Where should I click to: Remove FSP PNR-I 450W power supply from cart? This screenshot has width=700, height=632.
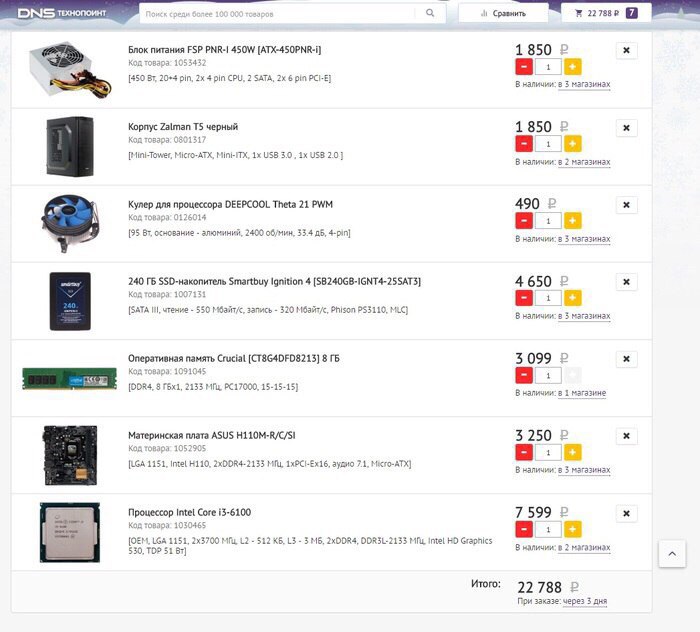[626, 50]
